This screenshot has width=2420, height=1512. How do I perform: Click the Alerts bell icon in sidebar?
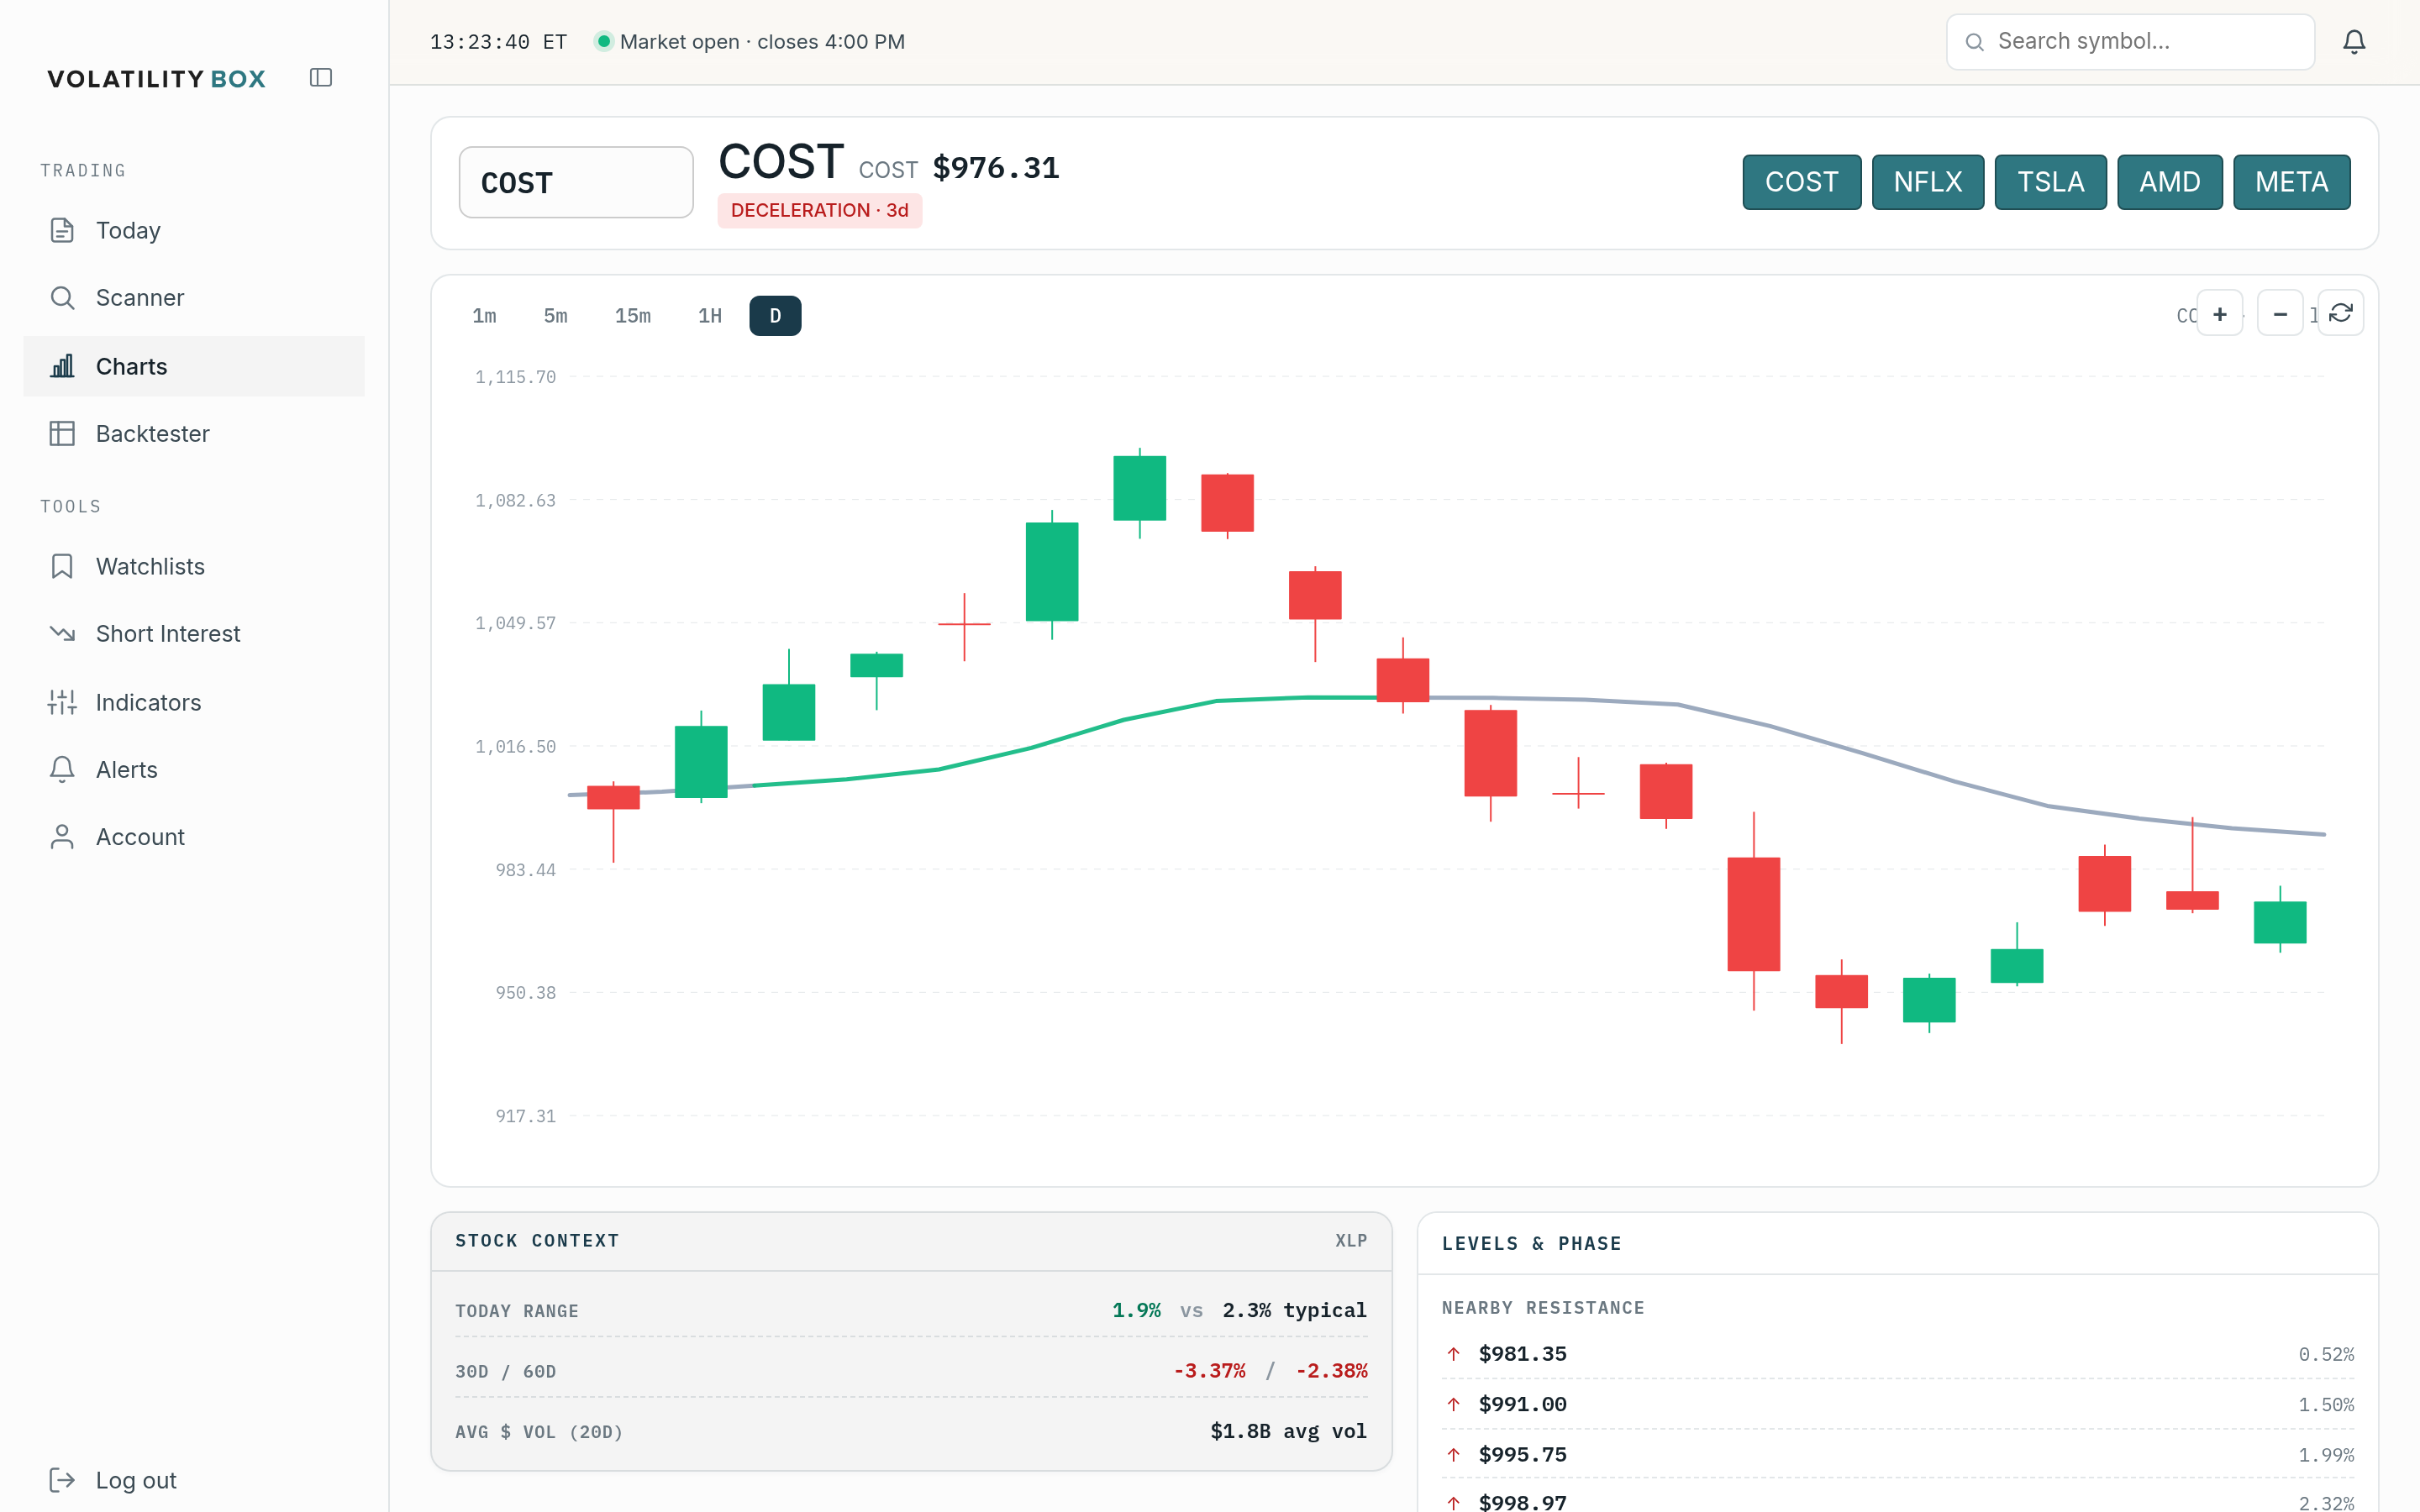click(62, 769)
